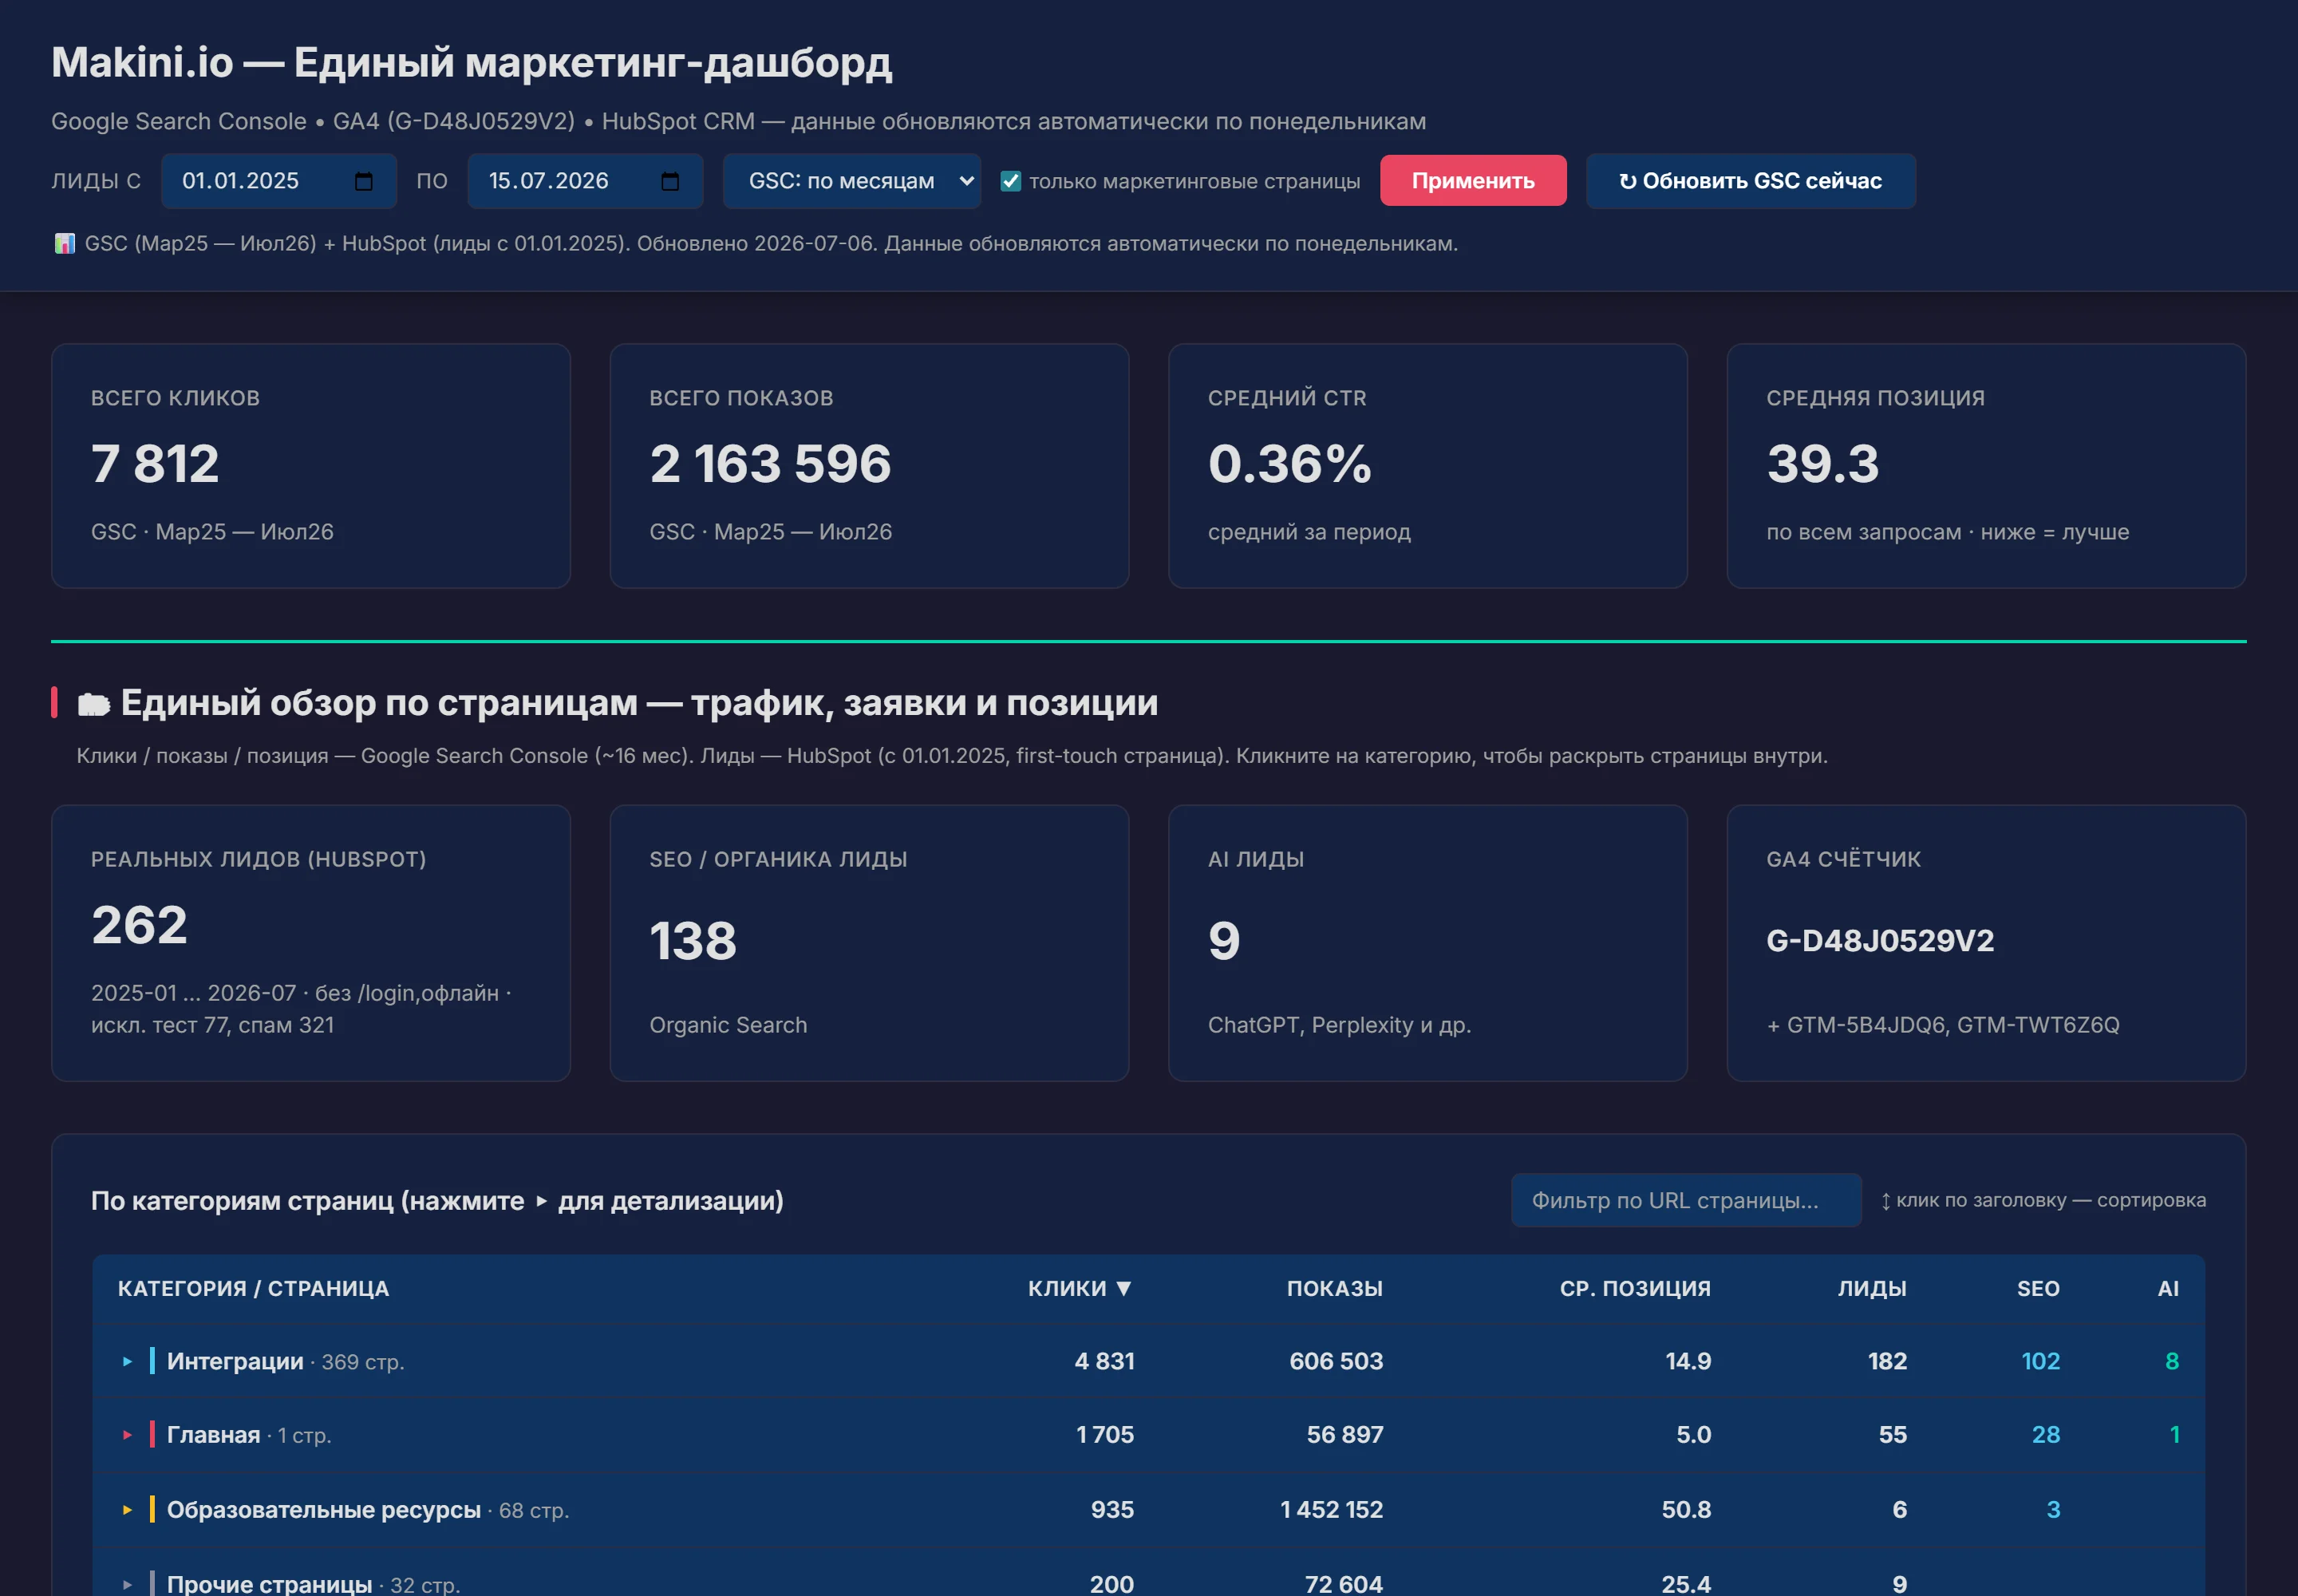
Task: Click the end date field 15.07.2026
Action: (x=585, y=181)
